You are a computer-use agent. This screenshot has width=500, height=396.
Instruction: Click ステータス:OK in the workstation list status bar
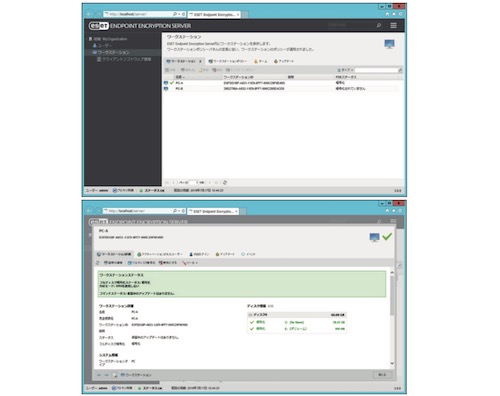(x=152, y=190)
